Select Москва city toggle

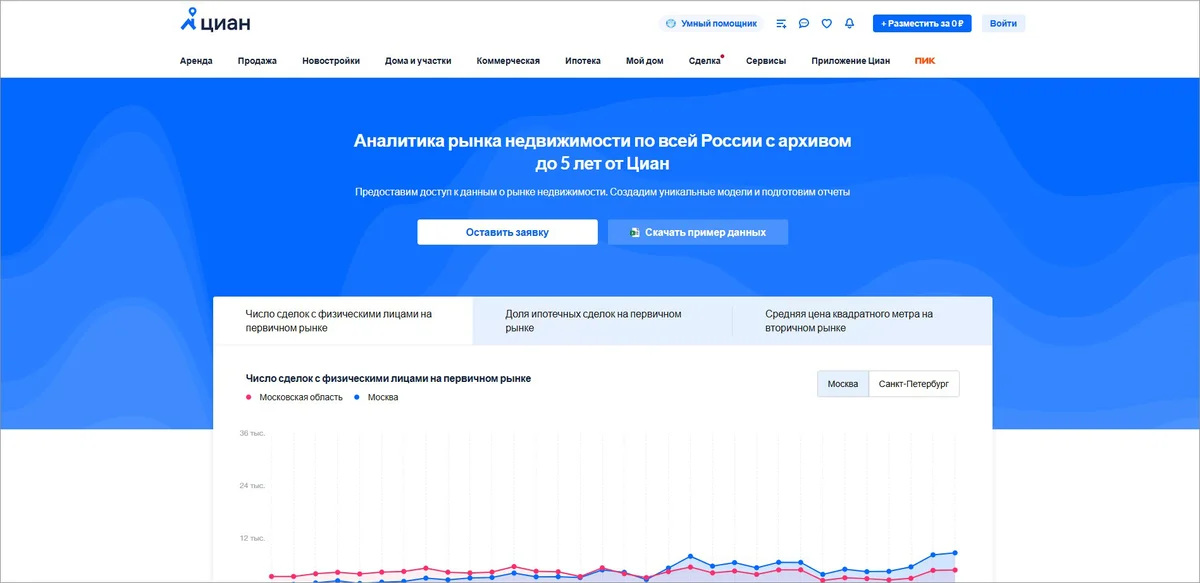click(842, 384)
